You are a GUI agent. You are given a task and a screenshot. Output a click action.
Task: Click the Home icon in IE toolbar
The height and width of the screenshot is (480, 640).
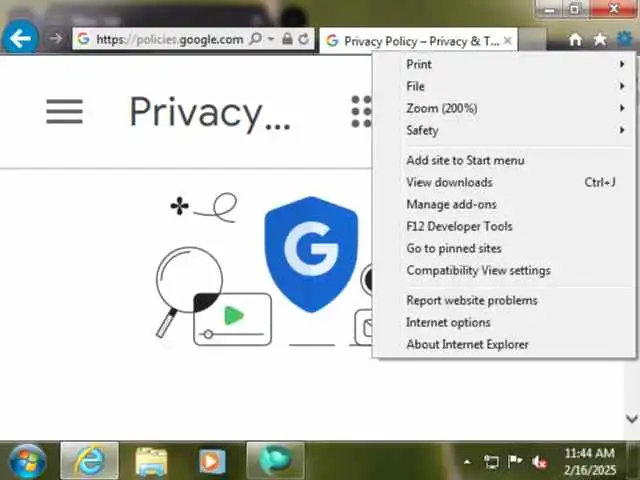point(576,40)
